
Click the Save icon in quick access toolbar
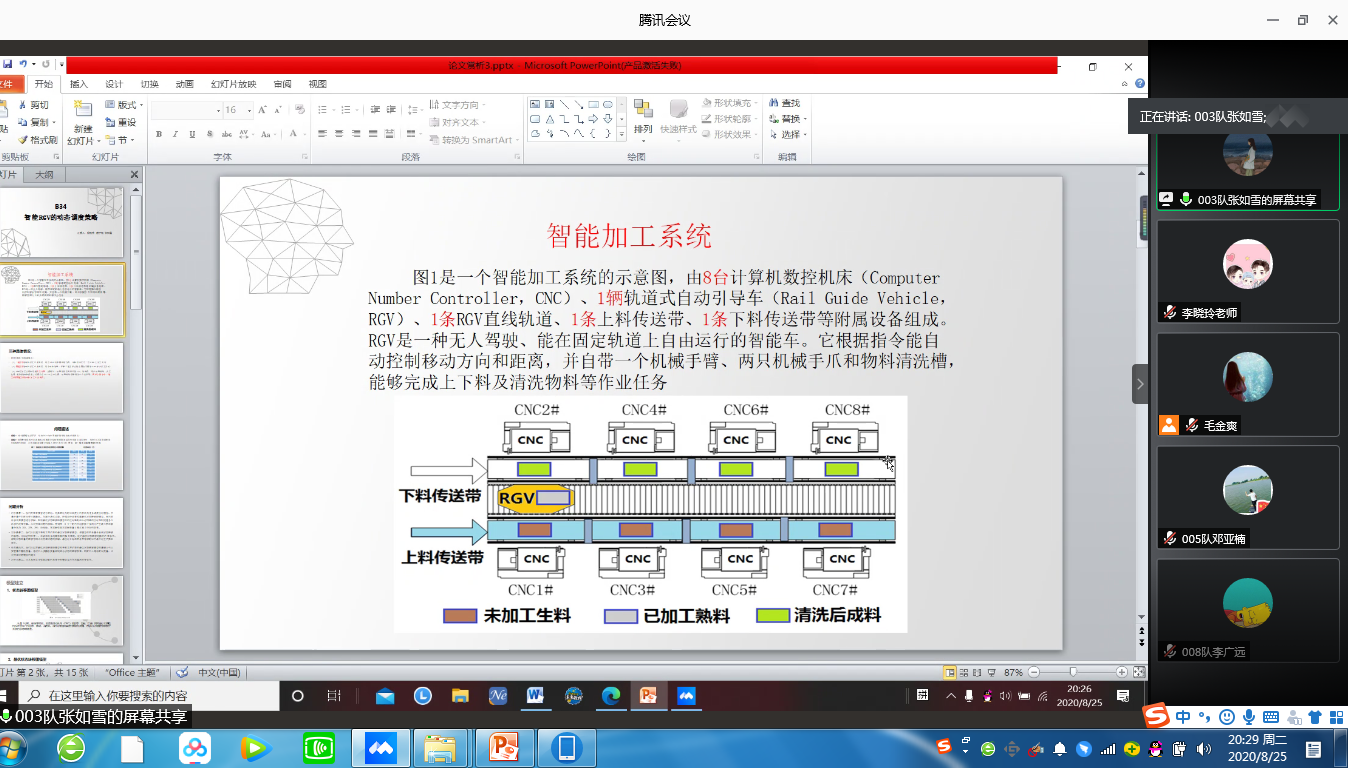coord(6,64)
